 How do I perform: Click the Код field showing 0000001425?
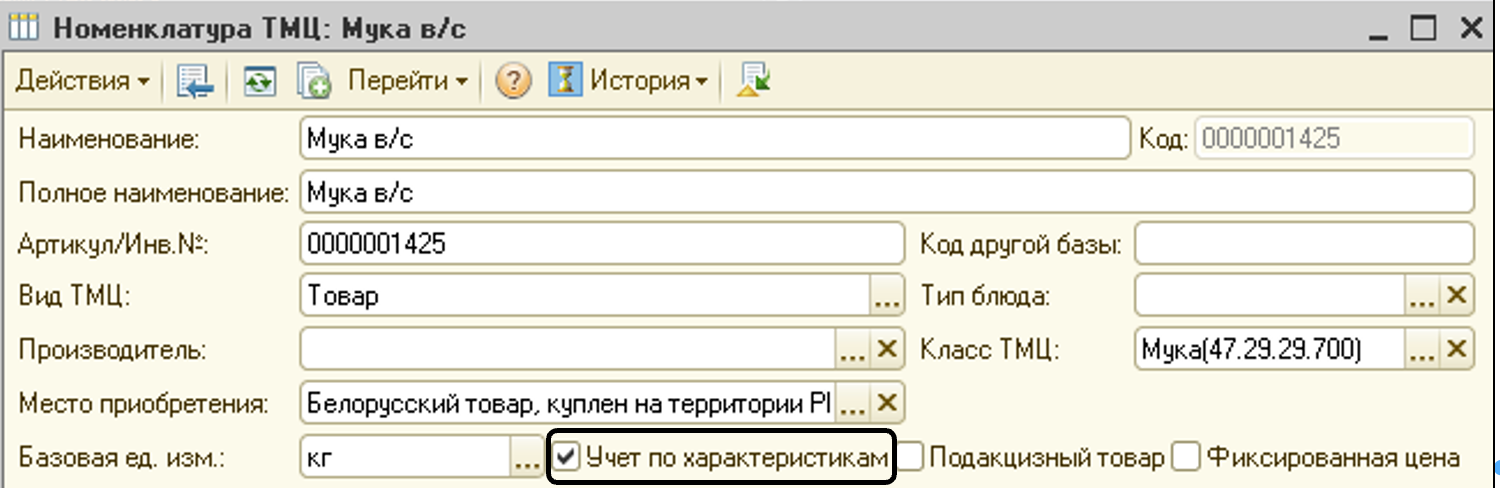tap(1334, 139)
